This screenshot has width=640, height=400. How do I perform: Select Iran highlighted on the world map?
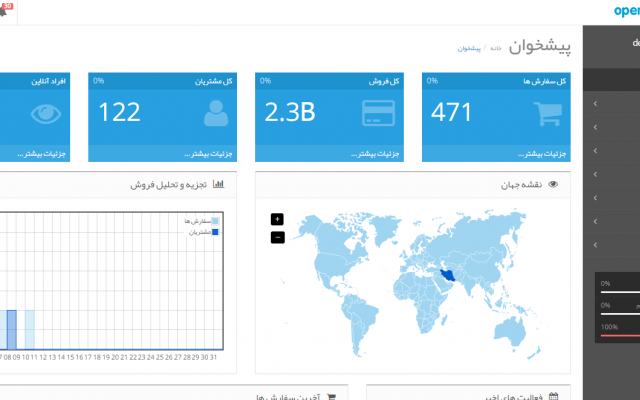(448, 276)
